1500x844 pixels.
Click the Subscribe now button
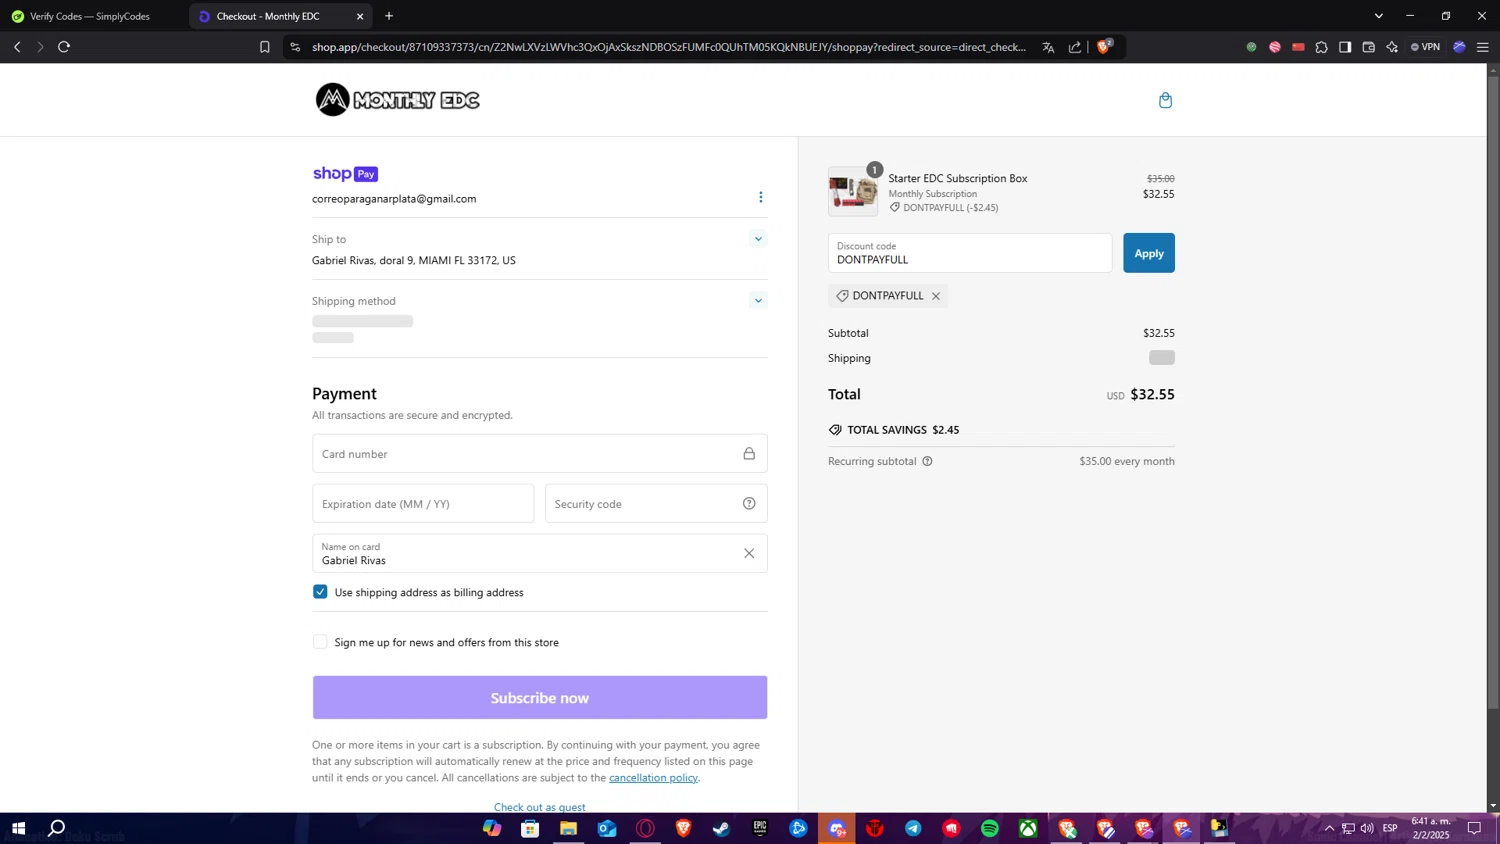click(x=540, y=698)
